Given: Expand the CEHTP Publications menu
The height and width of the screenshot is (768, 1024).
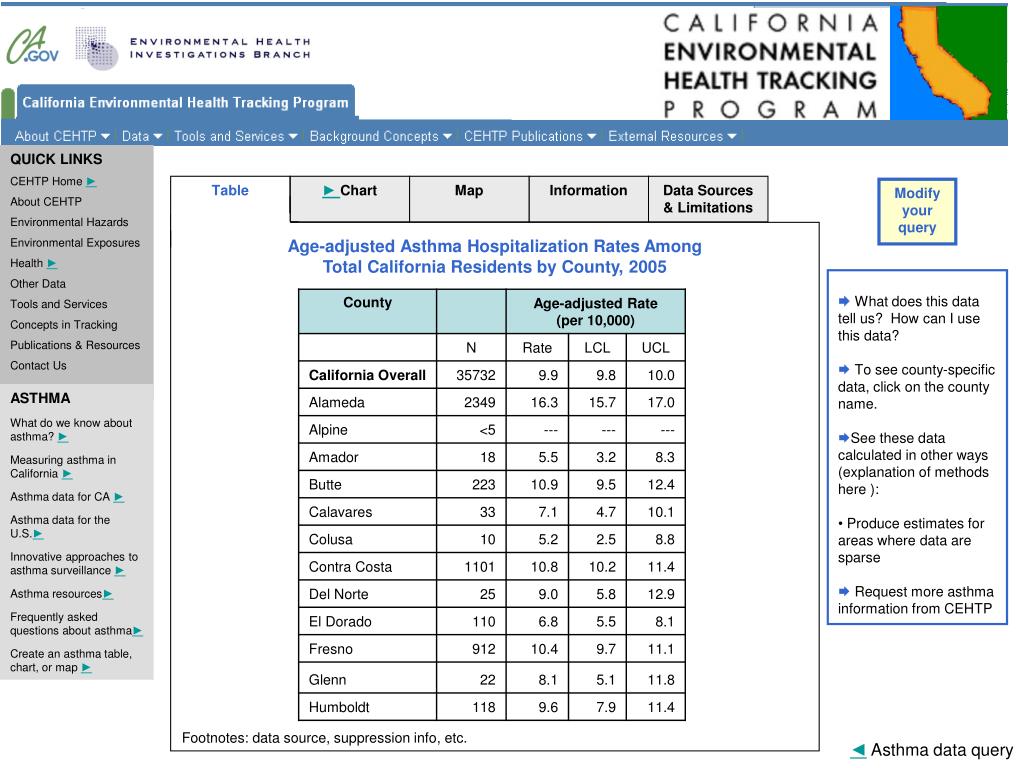Looking at the screenshot, I should (x=530, y=136).
